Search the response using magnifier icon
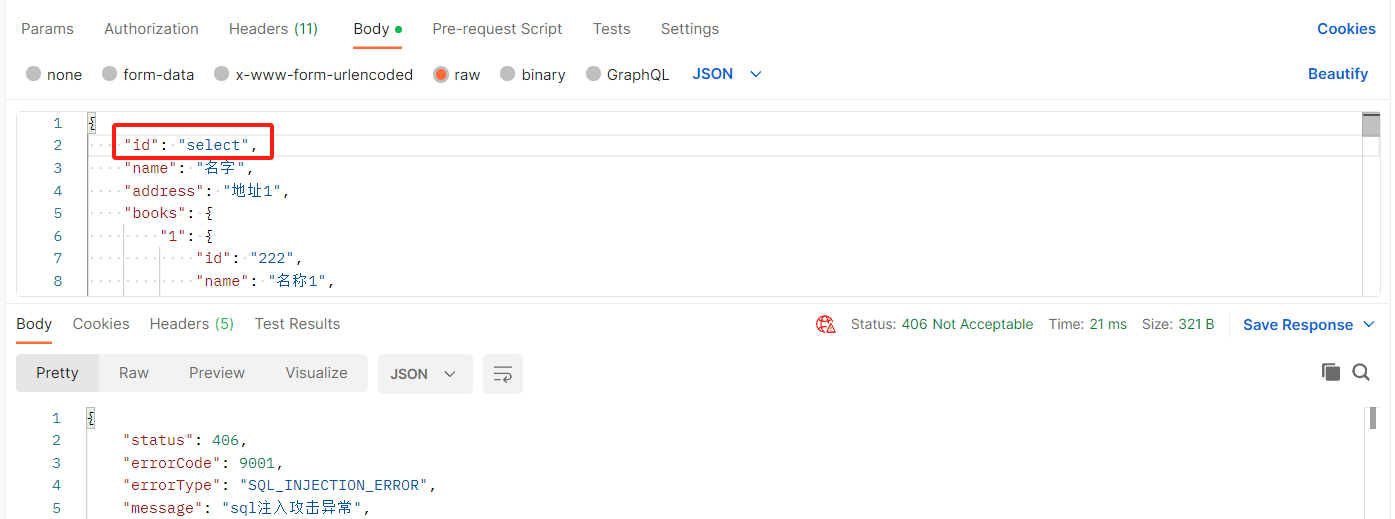The width and height of the screenshot is (1395, 519). [x=1361, y=372]
